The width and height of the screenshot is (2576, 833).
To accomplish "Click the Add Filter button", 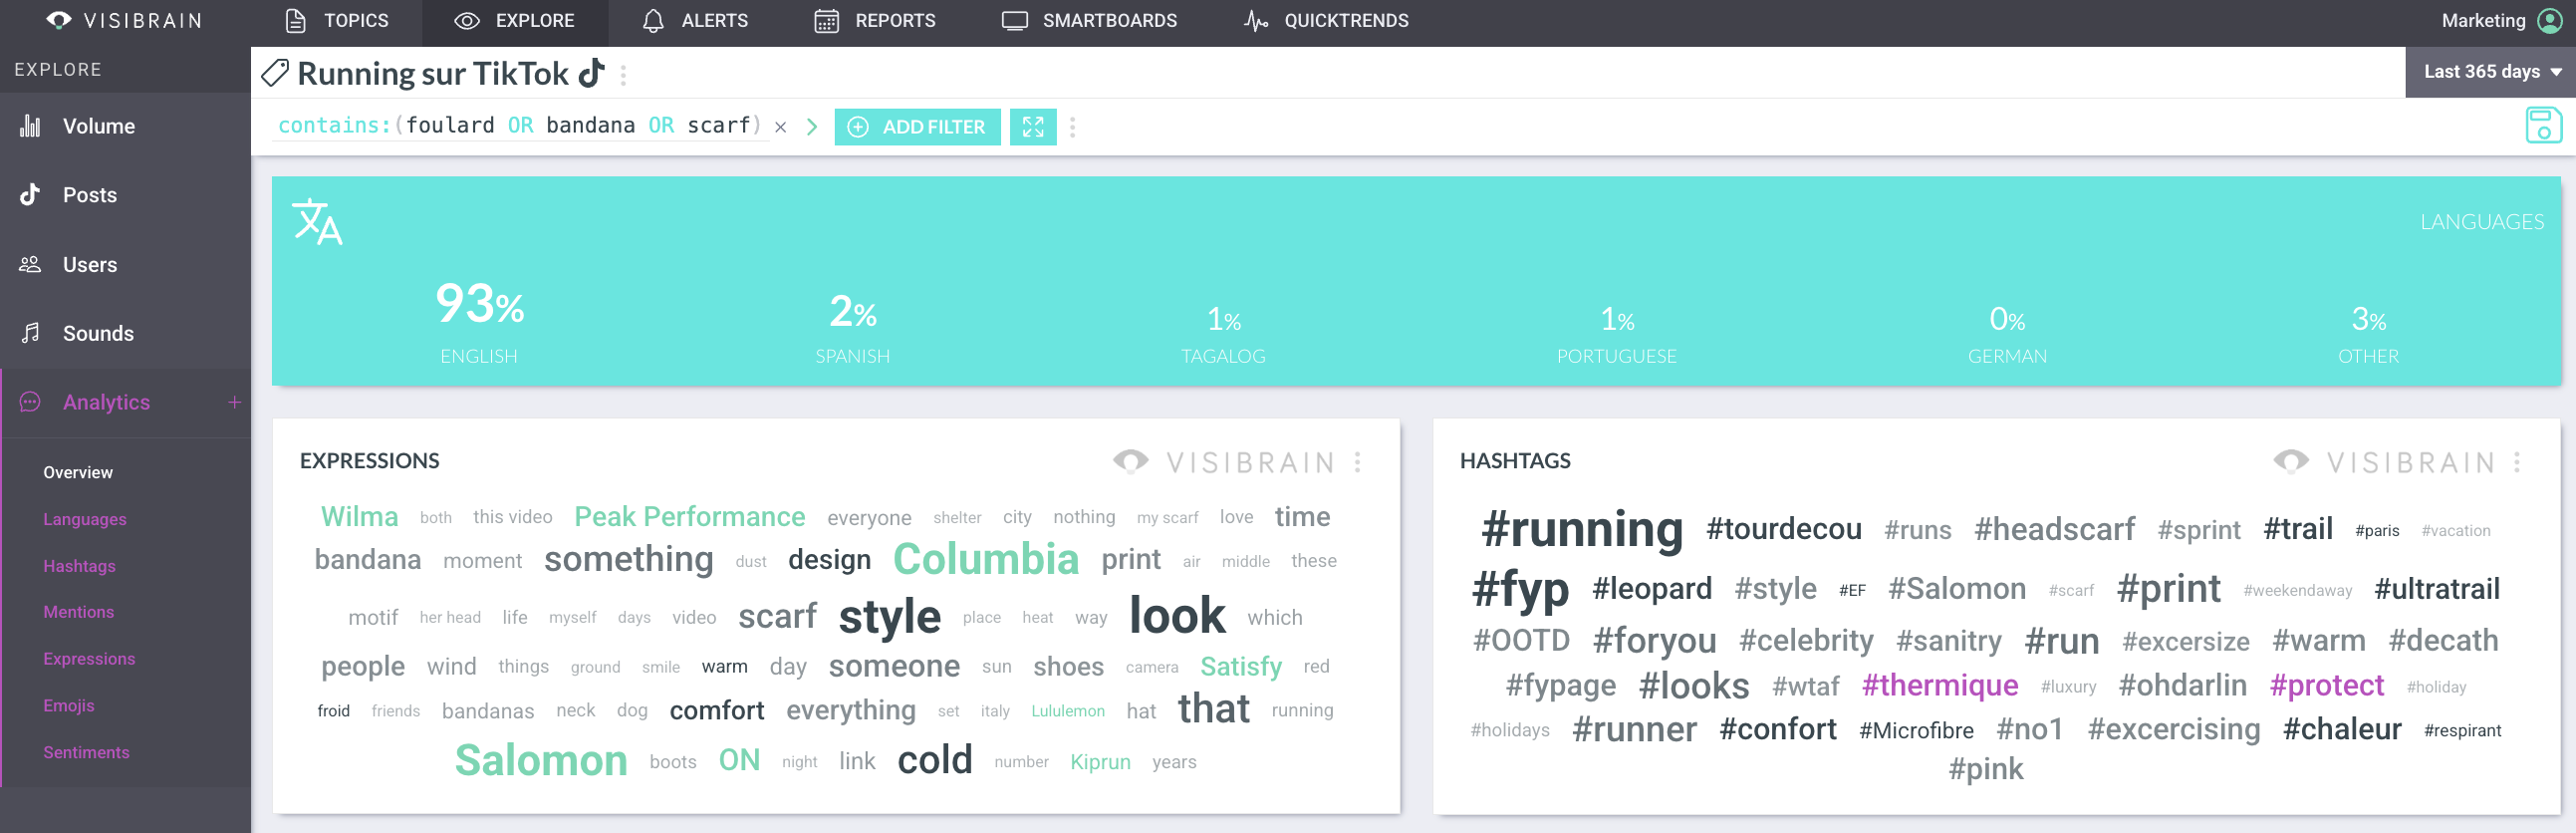I will (x=917, y=127).
